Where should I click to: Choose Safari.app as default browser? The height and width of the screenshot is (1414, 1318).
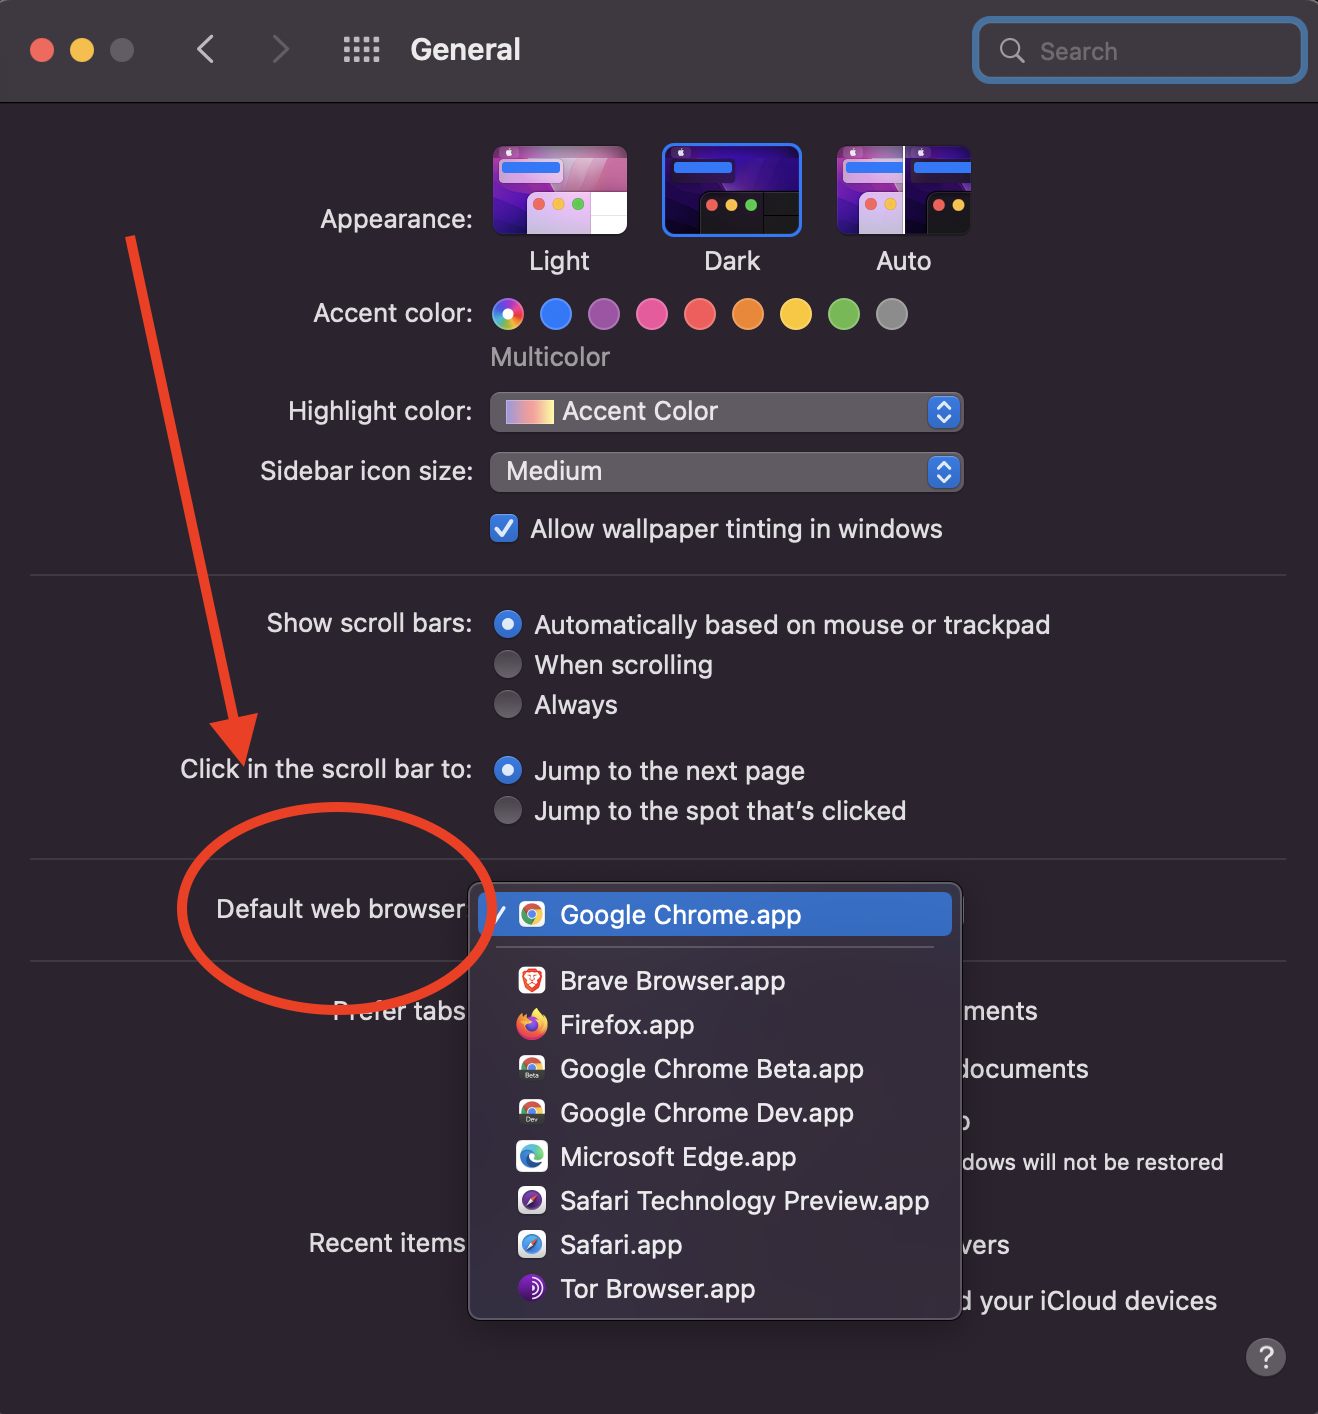tap(715, 1244)
